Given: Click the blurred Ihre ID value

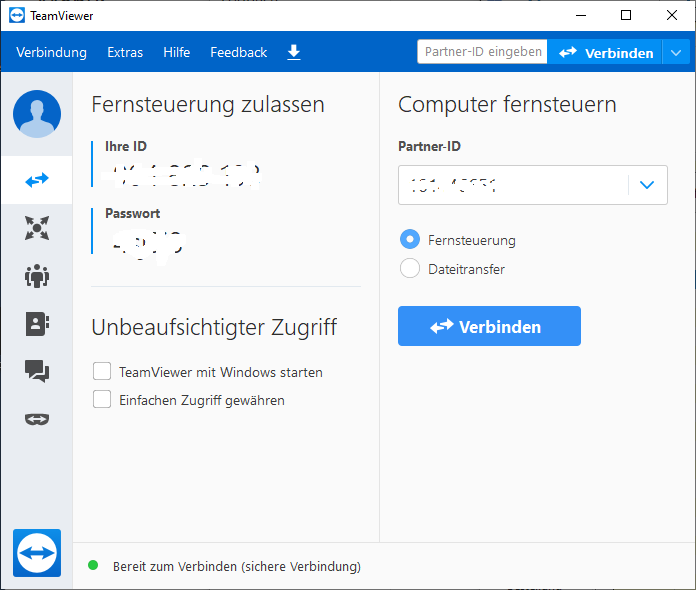Looking at the screenshot, I should click(x=182, y=174).
